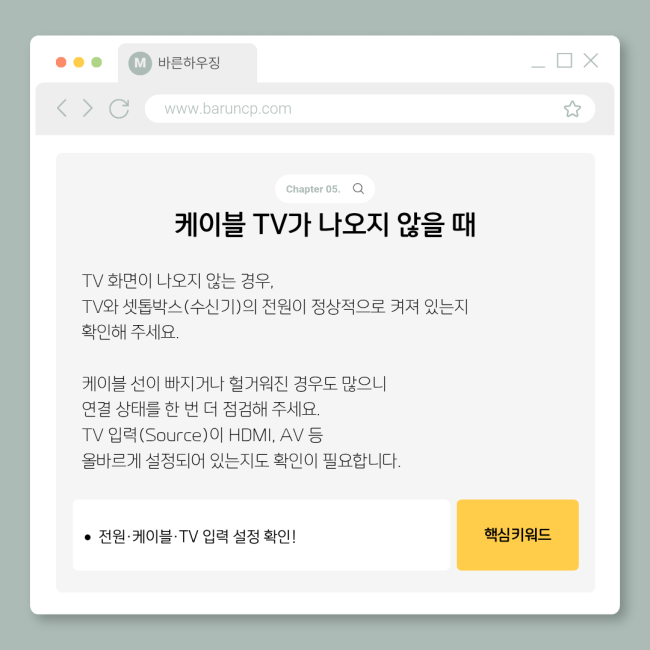The height and width of the screenshot is (650, 650).
Task: Click the green traffic-light dot
Action: tap(97, 62)
